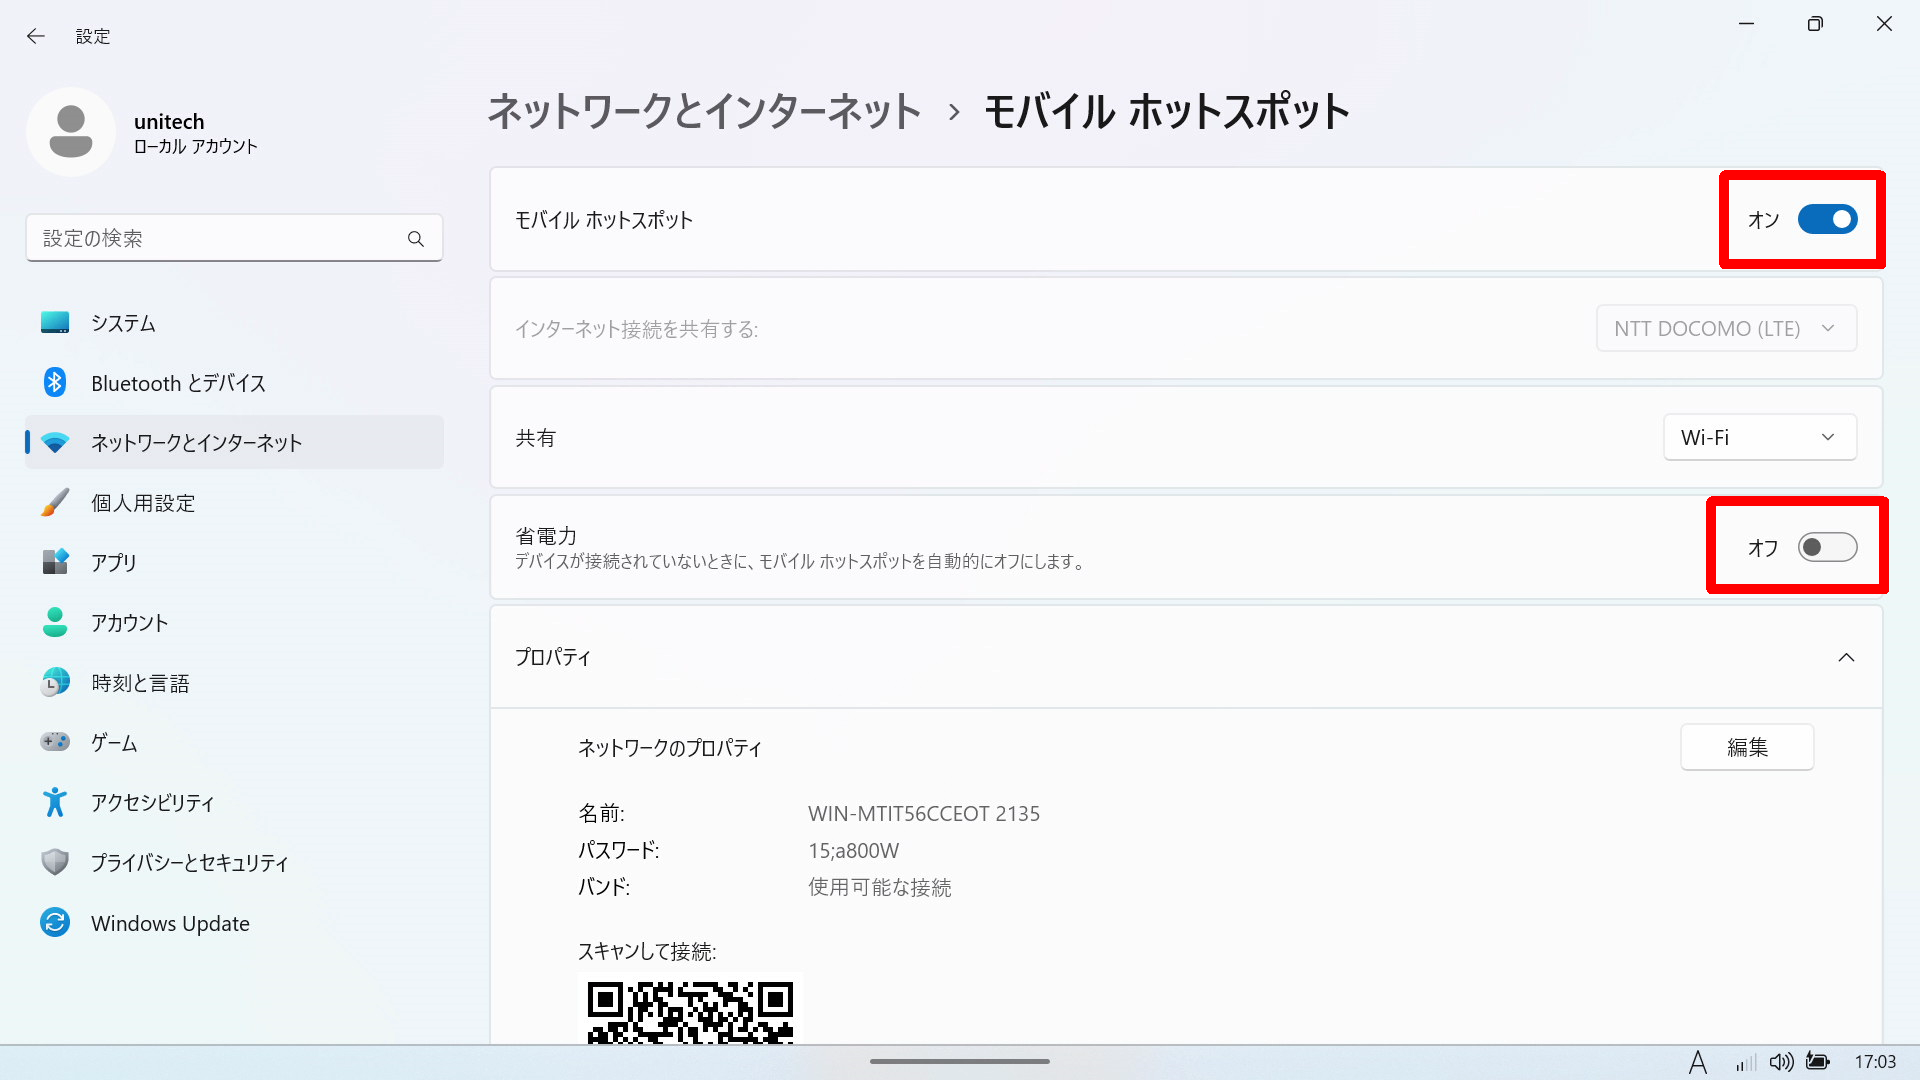Click the hotspot QR code image
This screenshot has height=1080, width=1920.
[690, 1010]
